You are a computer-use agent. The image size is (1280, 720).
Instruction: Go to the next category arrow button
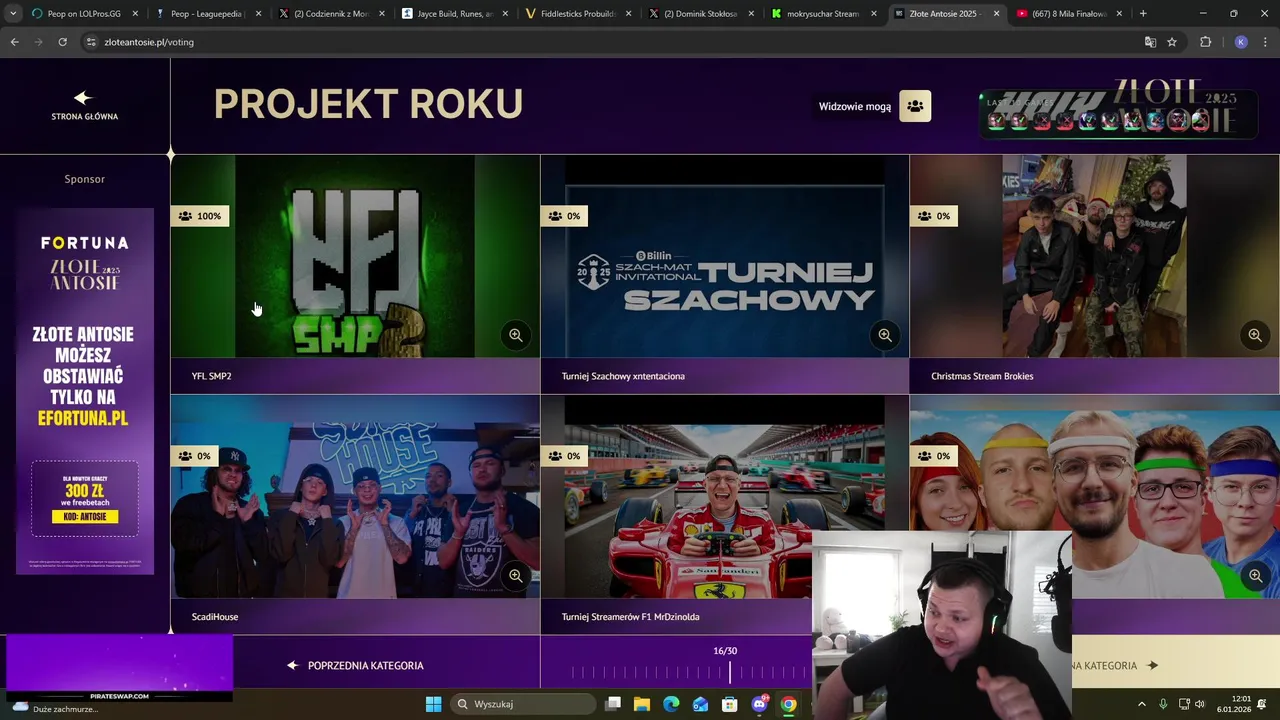point(1152,665)
